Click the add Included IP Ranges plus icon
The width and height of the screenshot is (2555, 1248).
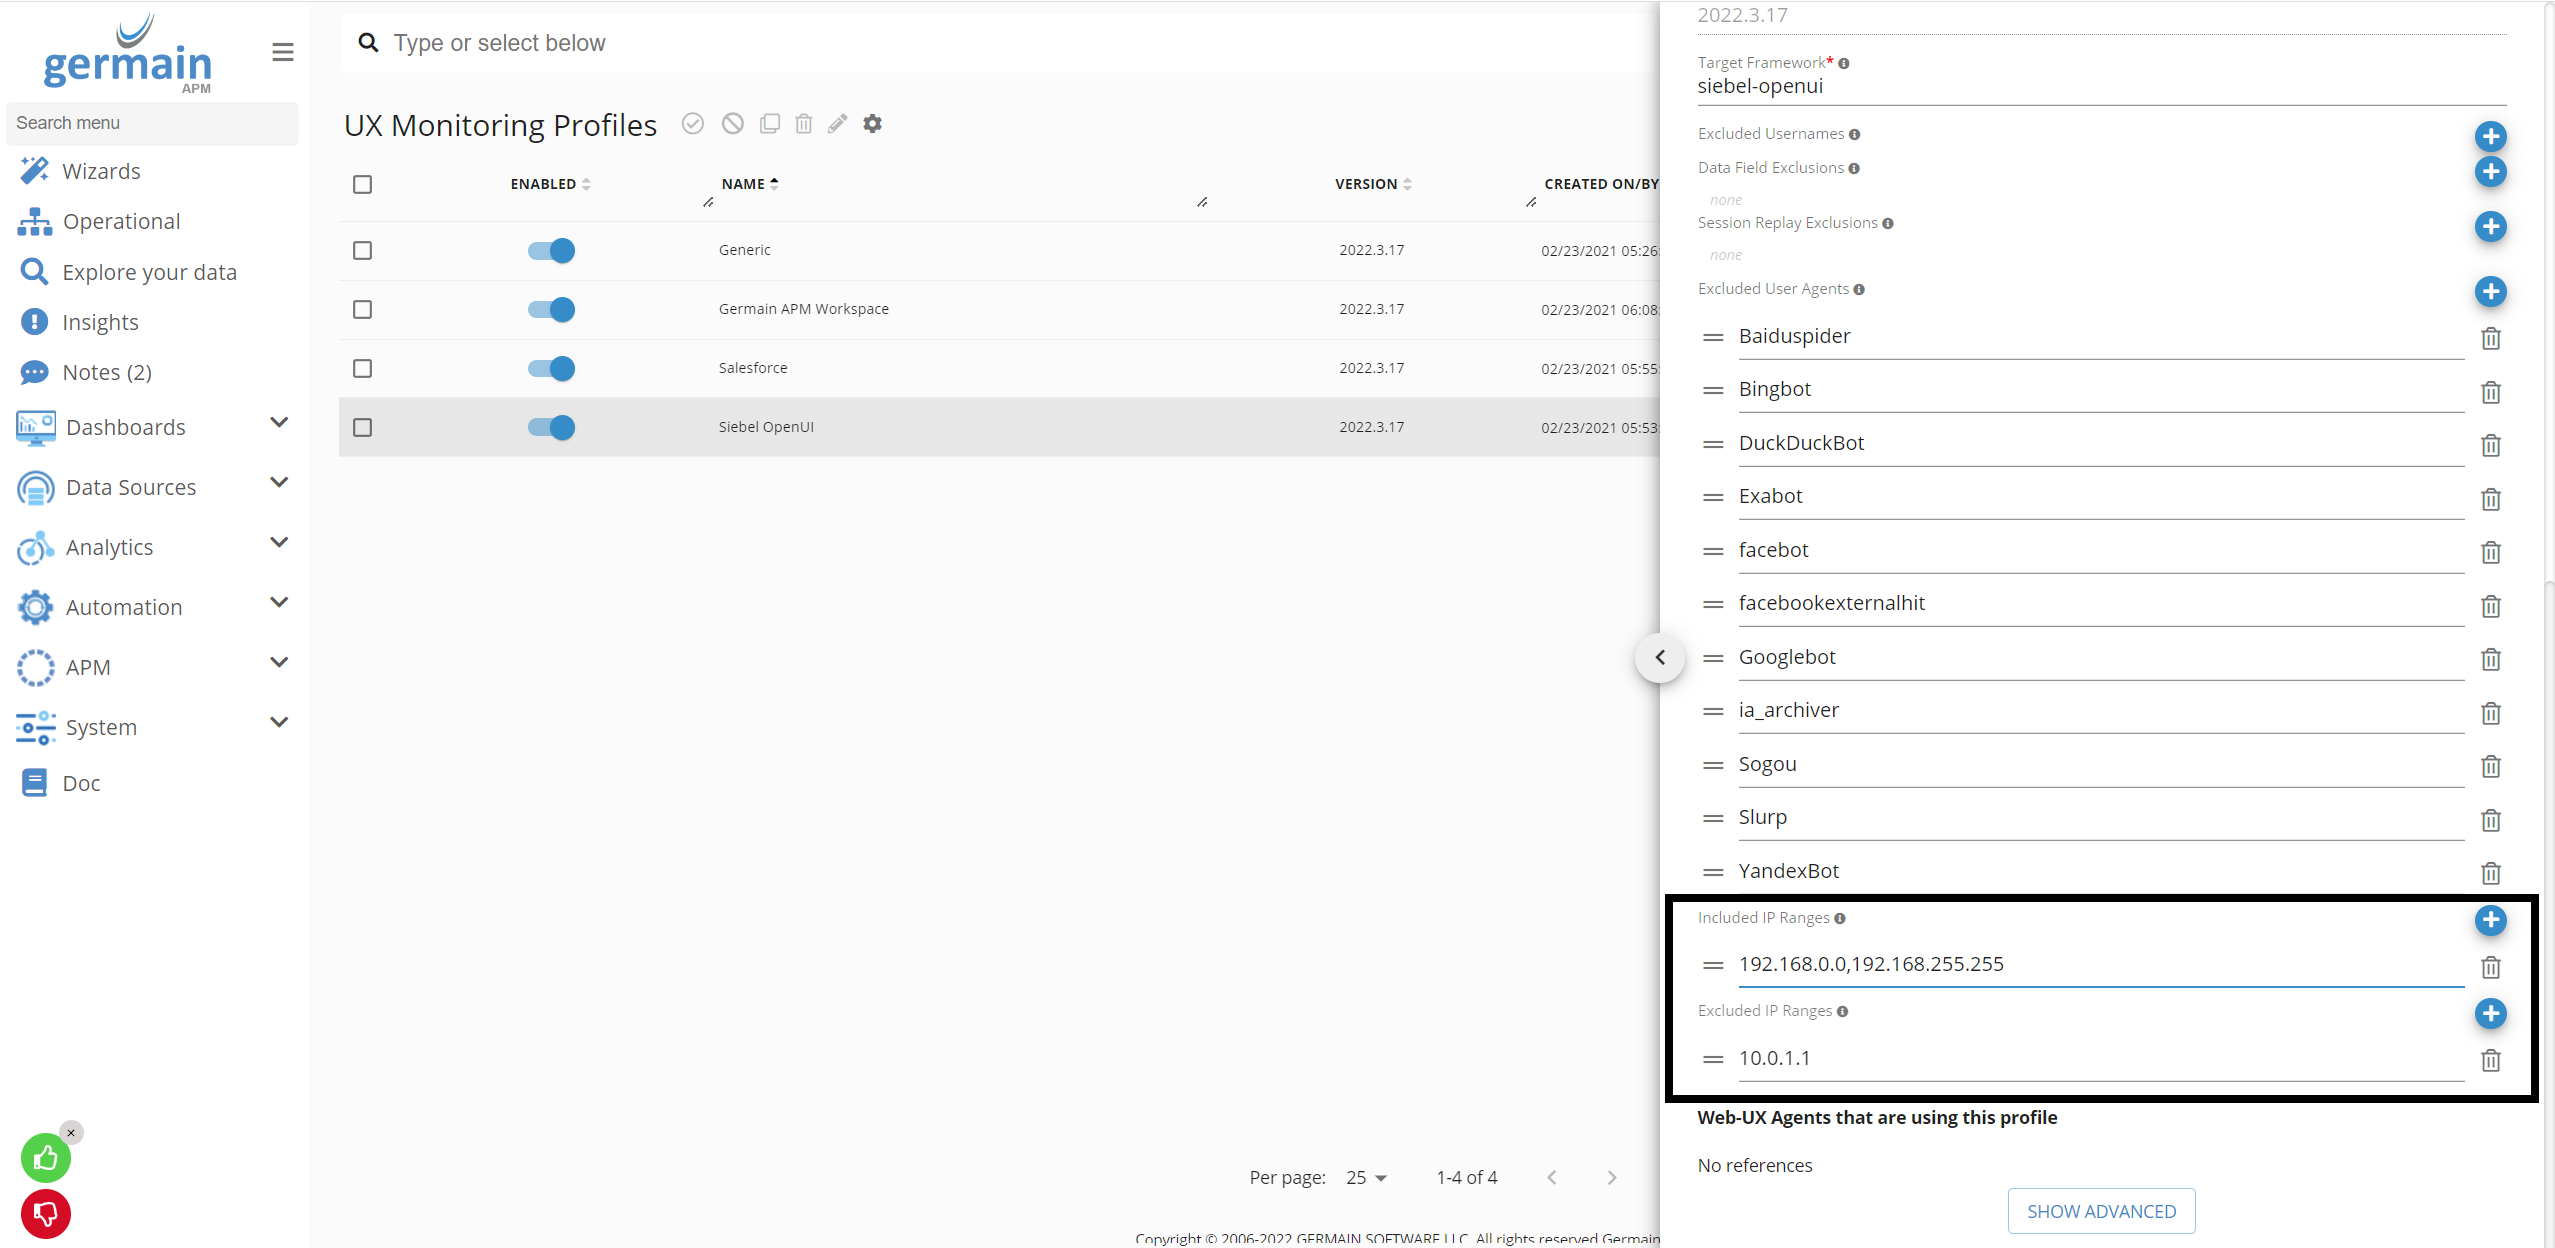click(x=2491, y=921)
